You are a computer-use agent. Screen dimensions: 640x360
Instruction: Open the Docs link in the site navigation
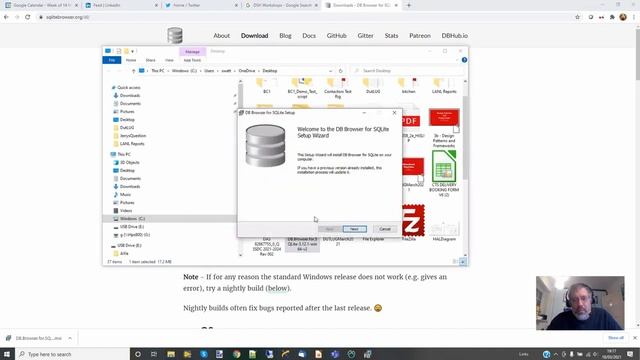click(x=309, y=36)
